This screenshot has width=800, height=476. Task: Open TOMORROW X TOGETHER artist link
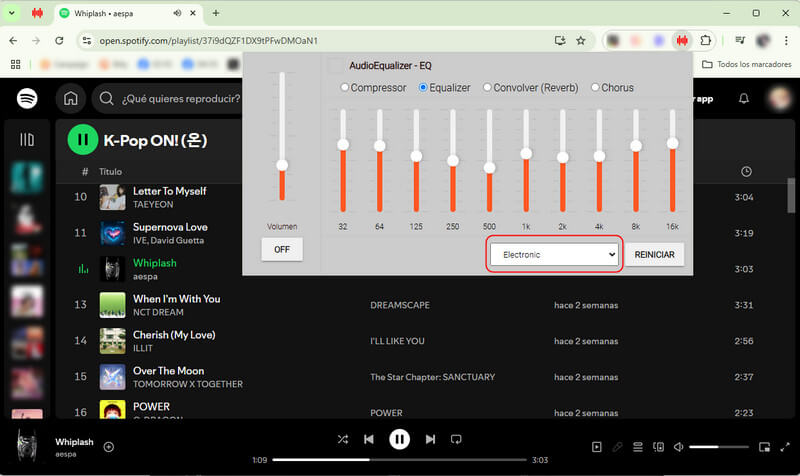(x=188, y=384)
